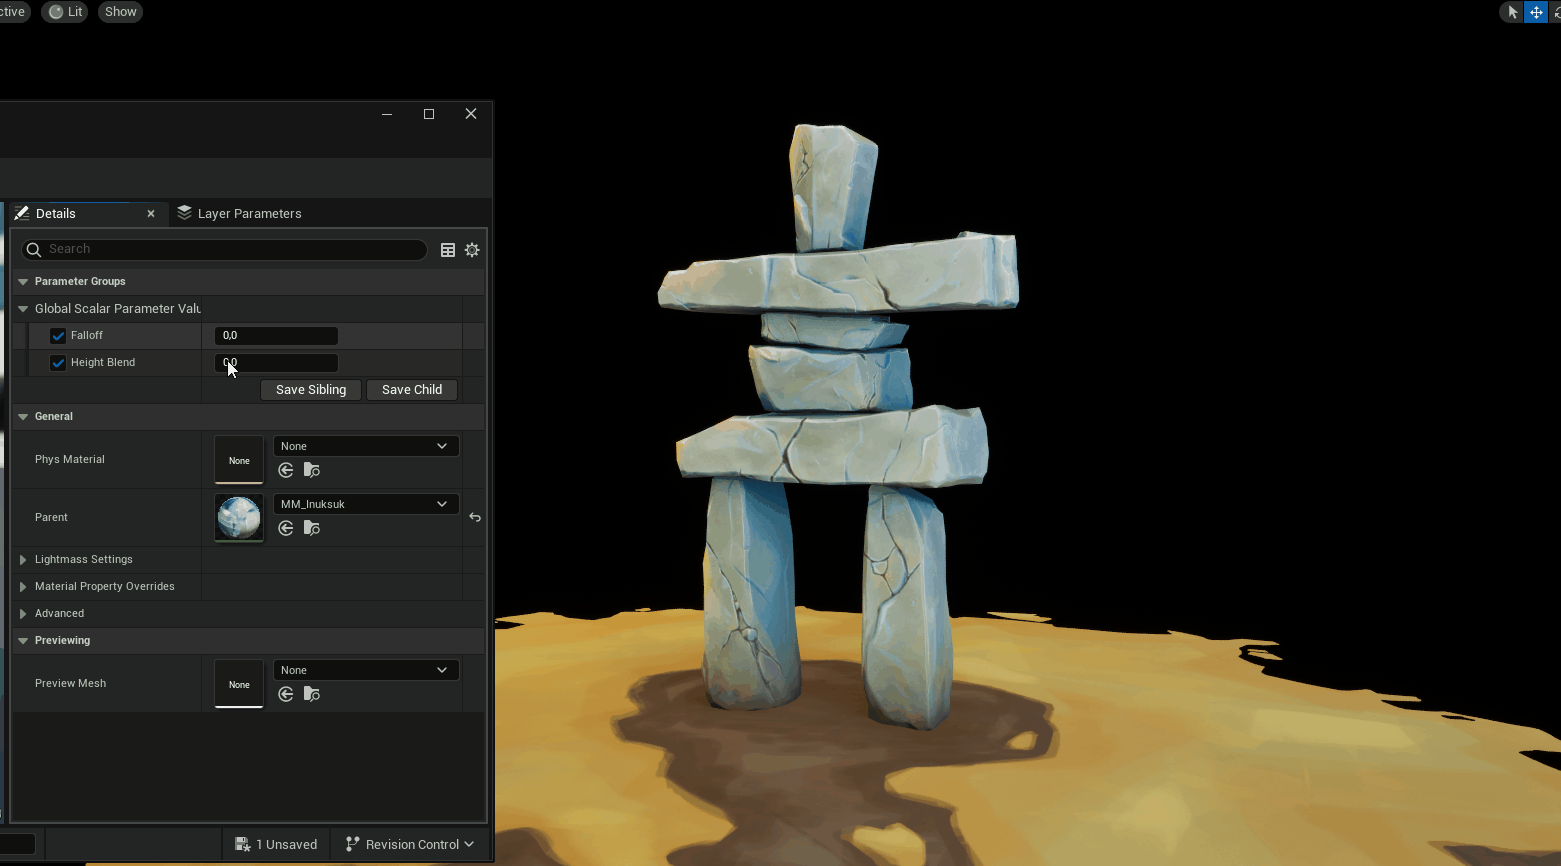
Task: Open the Phys Material dropdown
Action: (x=365, y=445)
